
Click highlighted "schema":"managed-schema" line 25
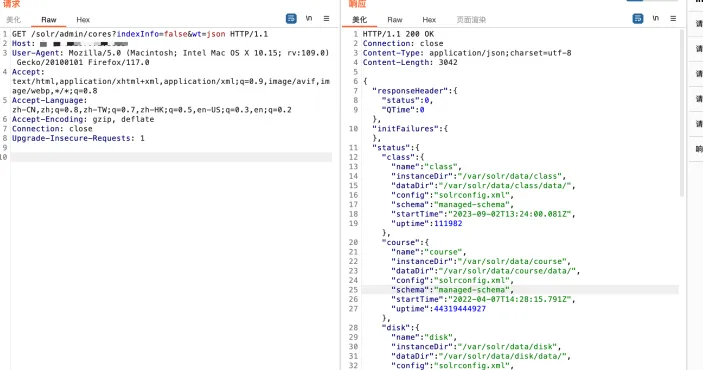[452, 290]
